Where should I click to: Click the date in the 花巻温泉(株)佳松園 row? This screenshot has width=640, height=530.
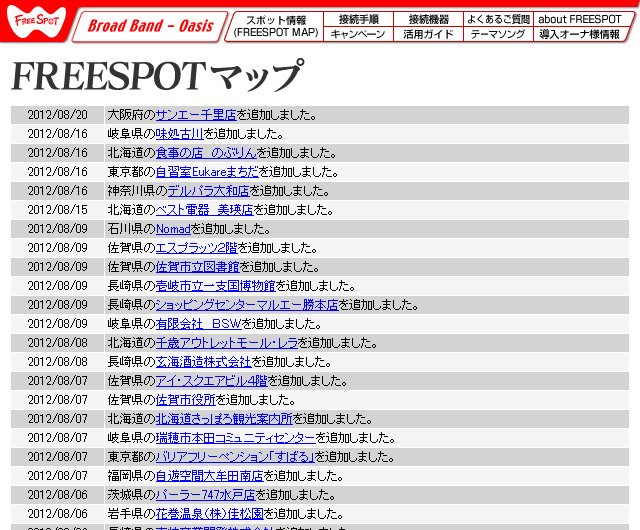point(58,513)
